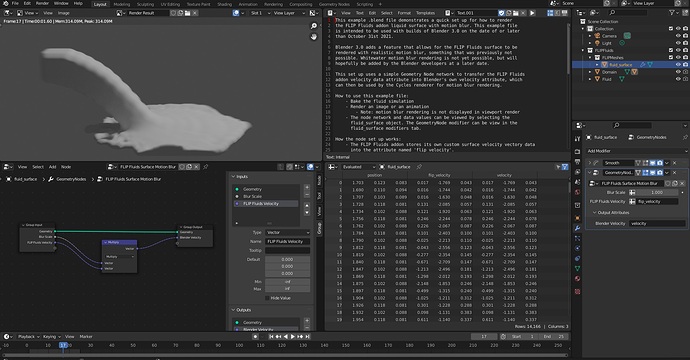Hide fluid_surface in viewport
This screenshot has width=690, height=360.
click(x=678, y=65)
